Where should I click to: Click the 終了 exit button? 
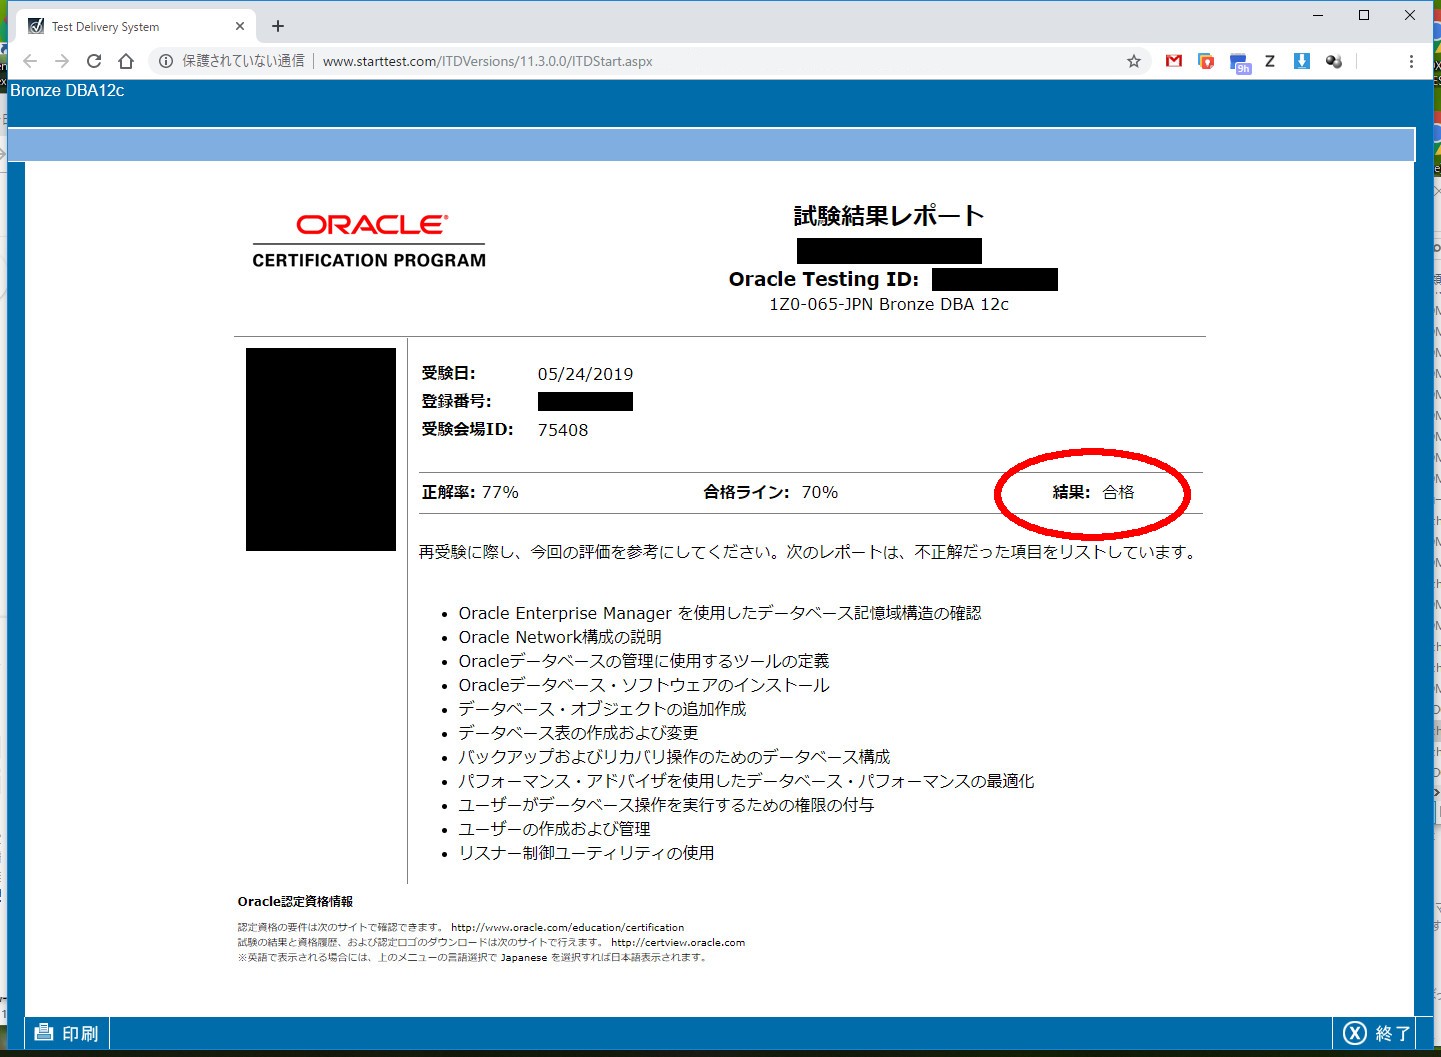tap(1376, 1033)
